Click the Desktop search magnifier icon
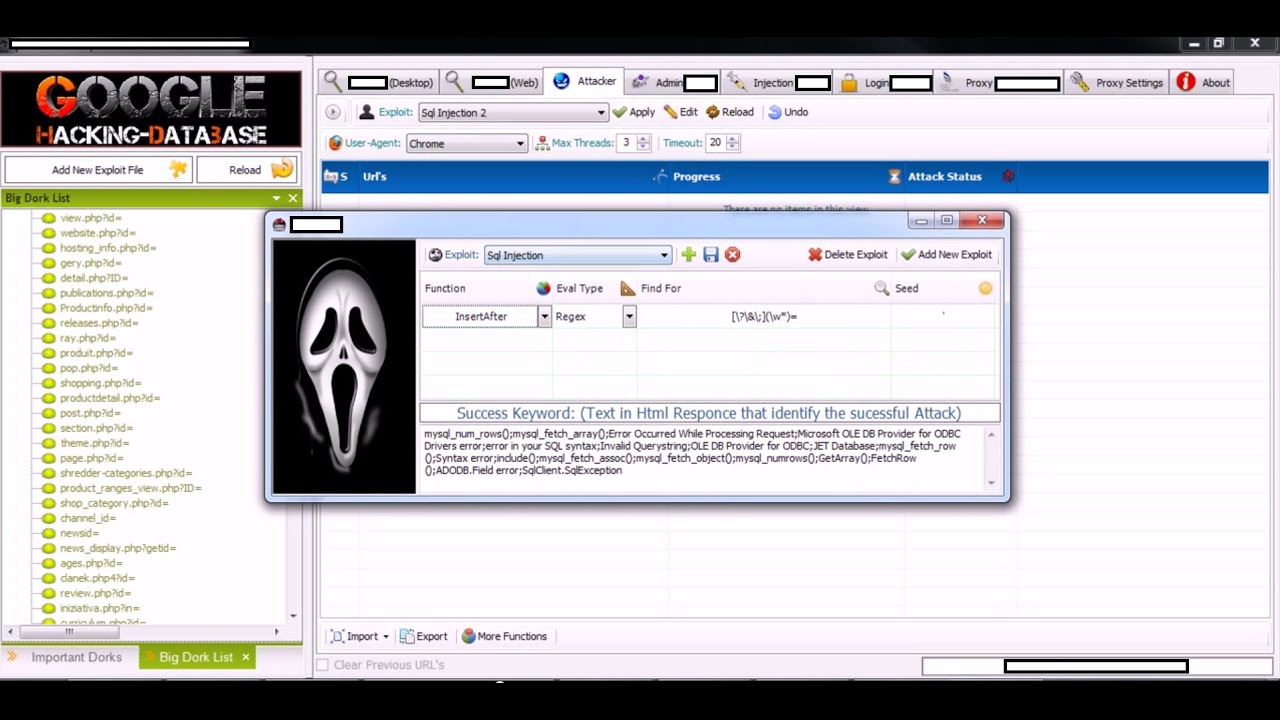 [x=332, y=82]
